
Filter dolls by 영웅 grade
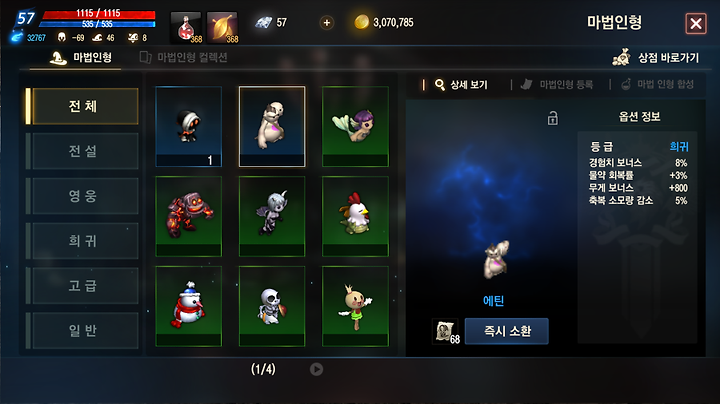point(85,196)
